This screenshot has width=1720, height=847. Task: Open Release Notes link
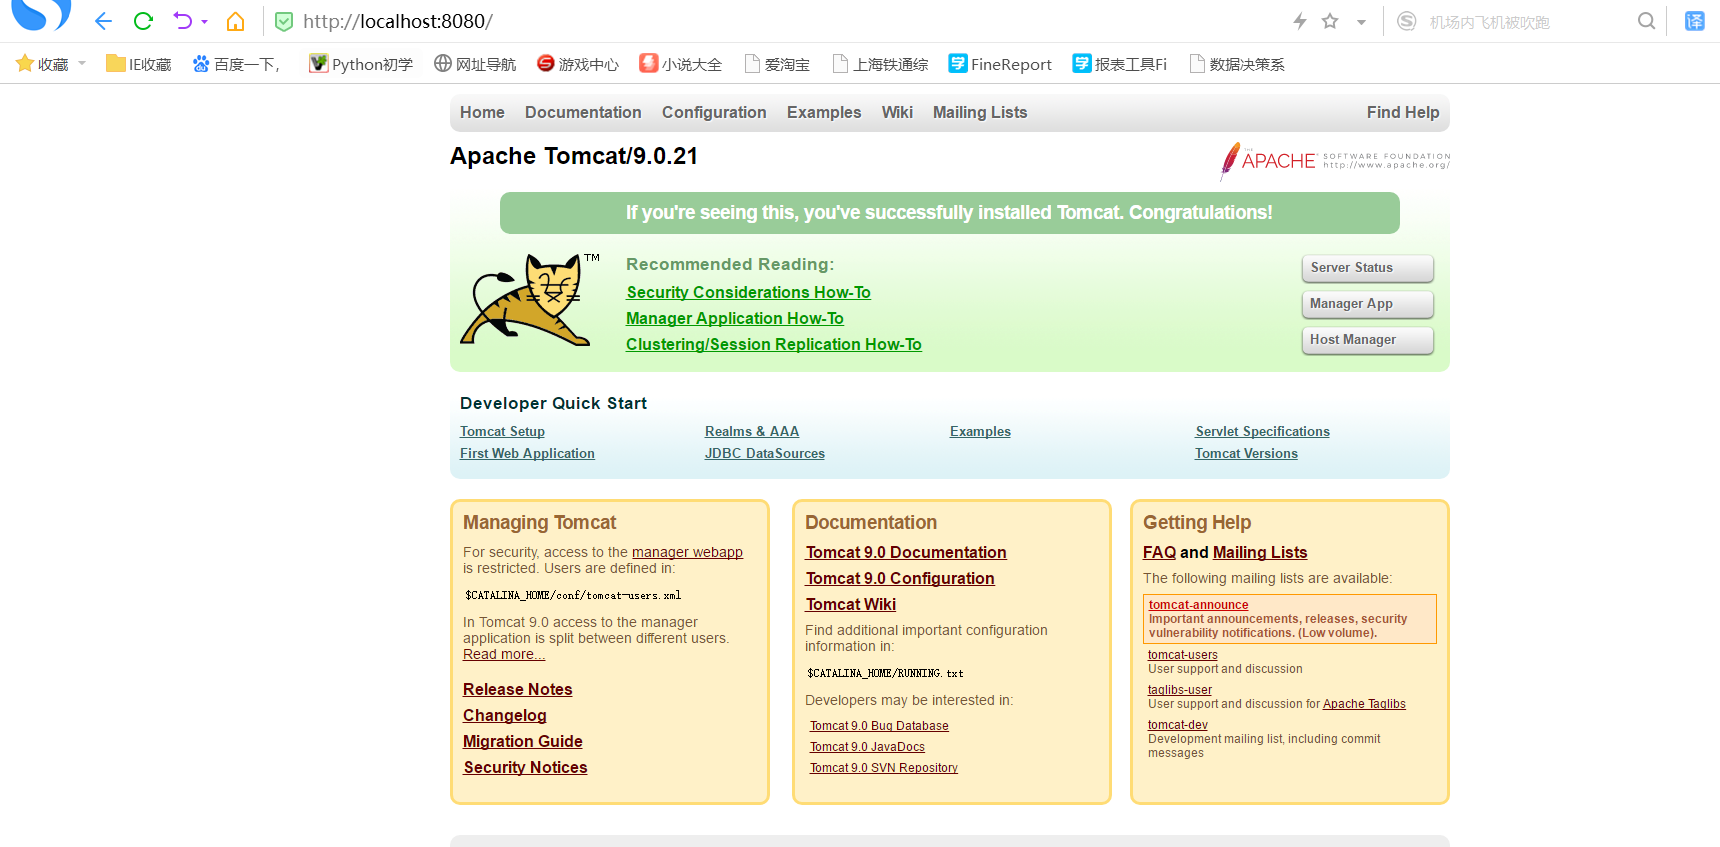517,689
